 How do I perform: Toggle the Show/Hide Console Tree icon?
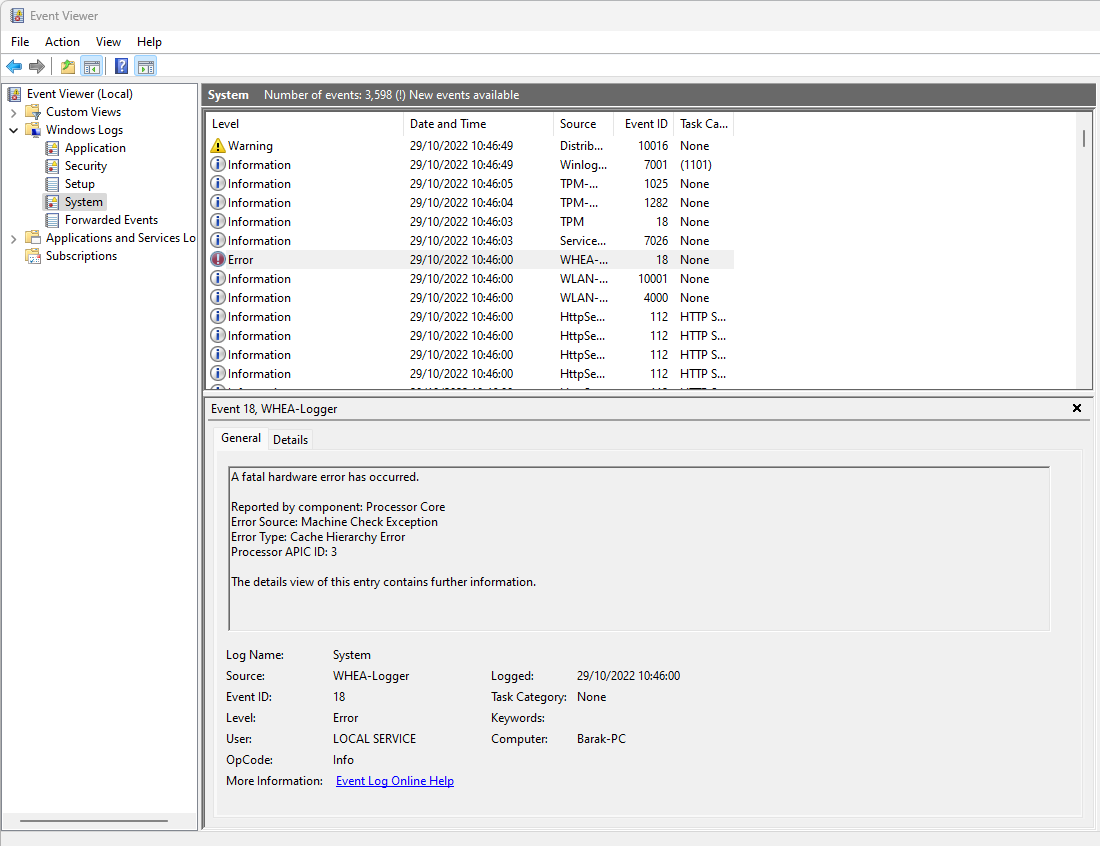point(91,67)
